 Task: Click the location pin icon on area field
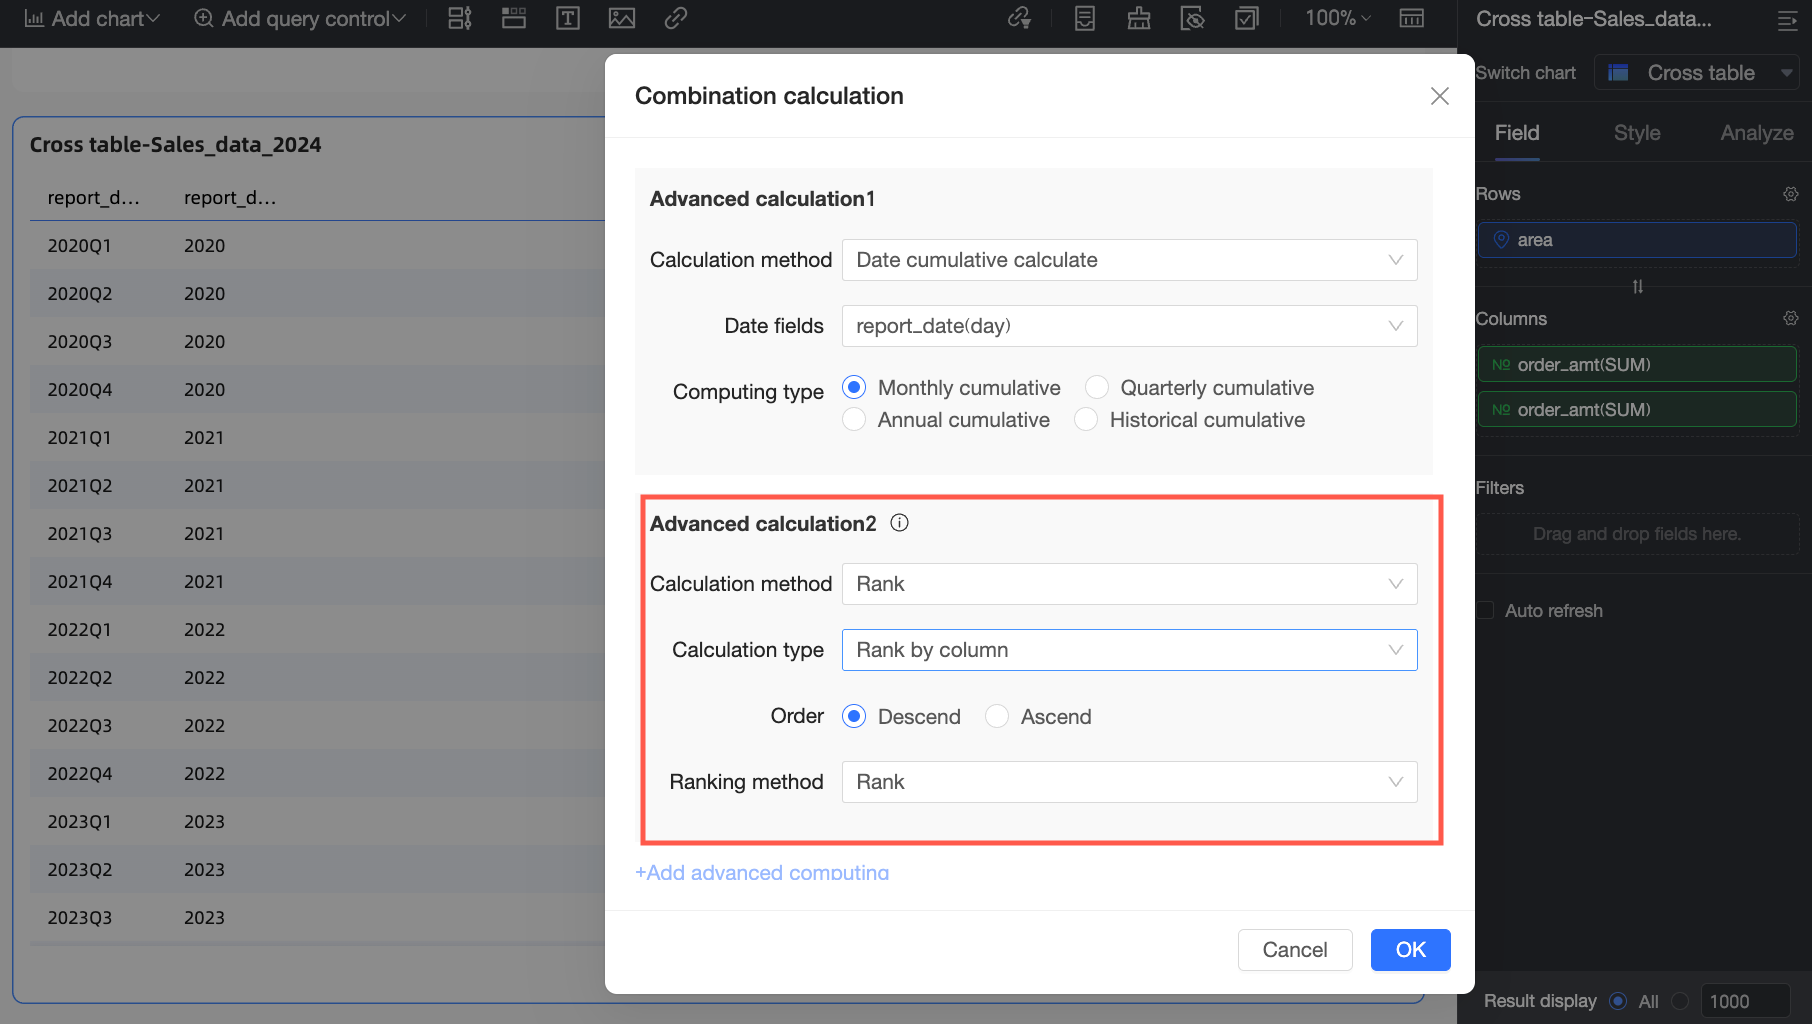(1501, 240)
